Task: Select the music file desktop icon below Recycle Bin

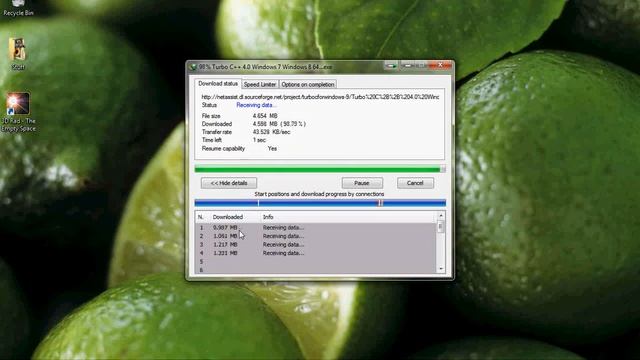Action: tap(18, 53)
